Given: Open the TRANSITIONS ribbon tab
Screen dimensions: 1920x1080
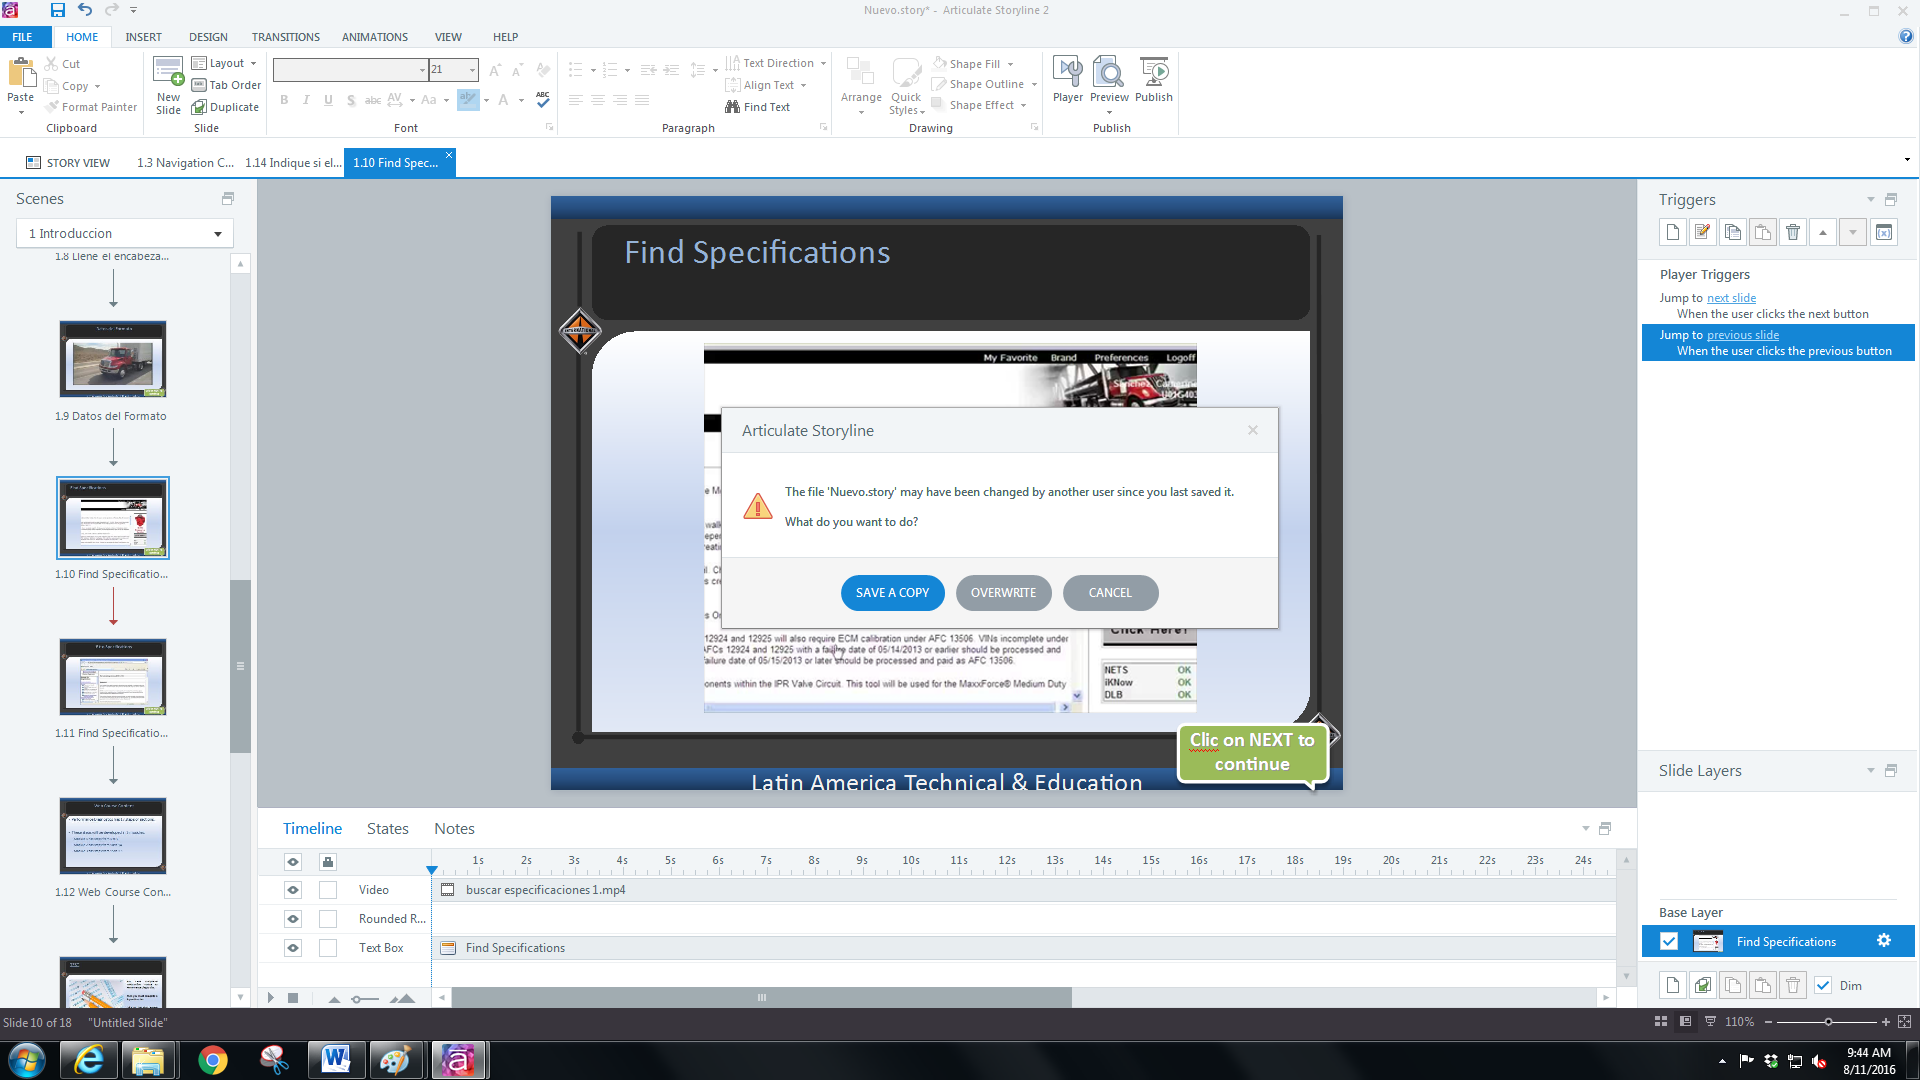Looking at the screenshot, I should 285,37.
